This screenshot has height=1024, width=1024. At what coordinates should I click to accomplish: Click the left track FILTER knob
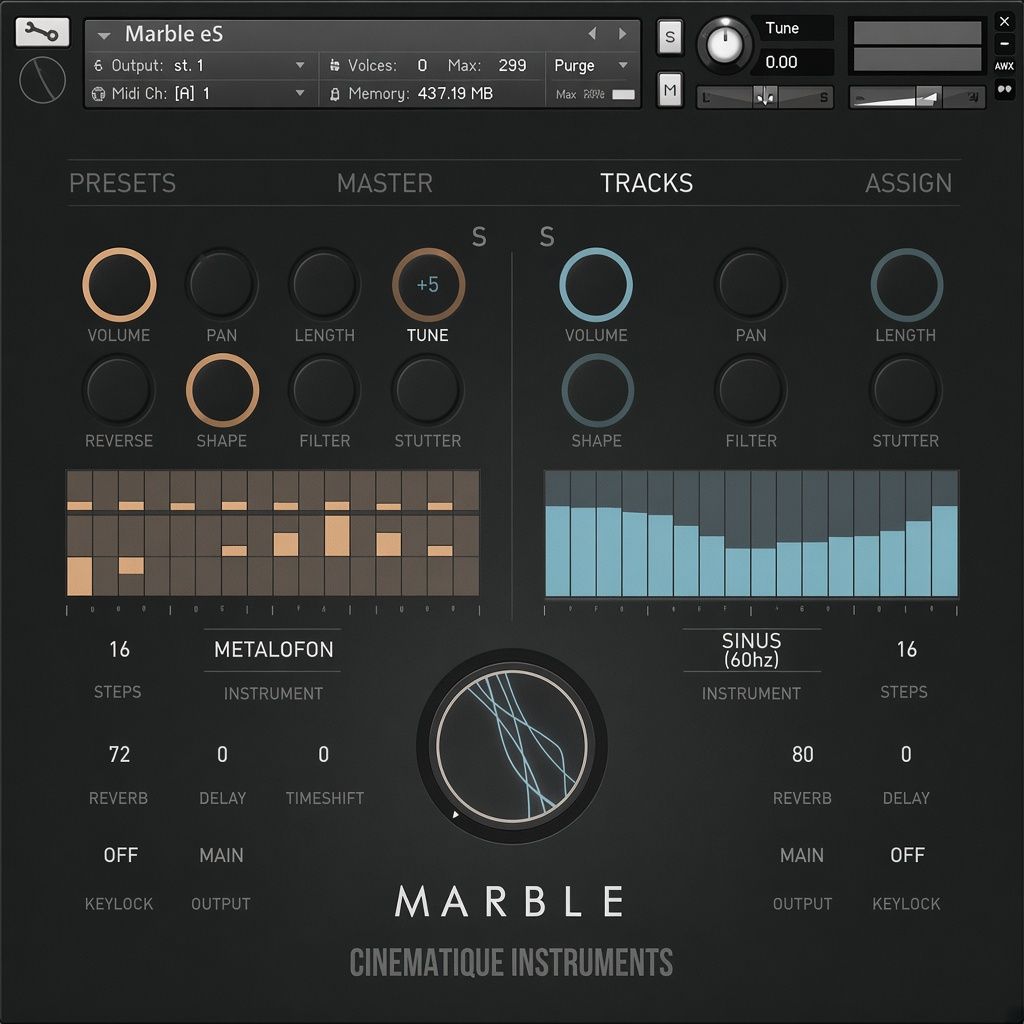click(325, 390)
